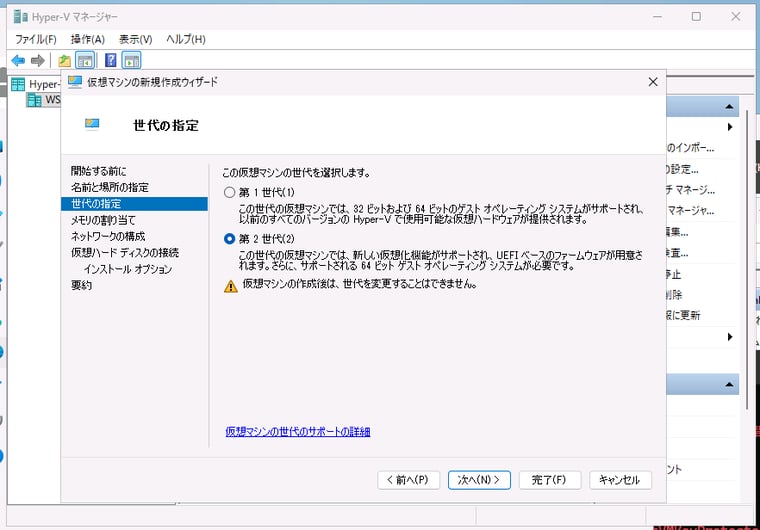
Task: Go to the 要約 wizard step
Action: (81, 285)
